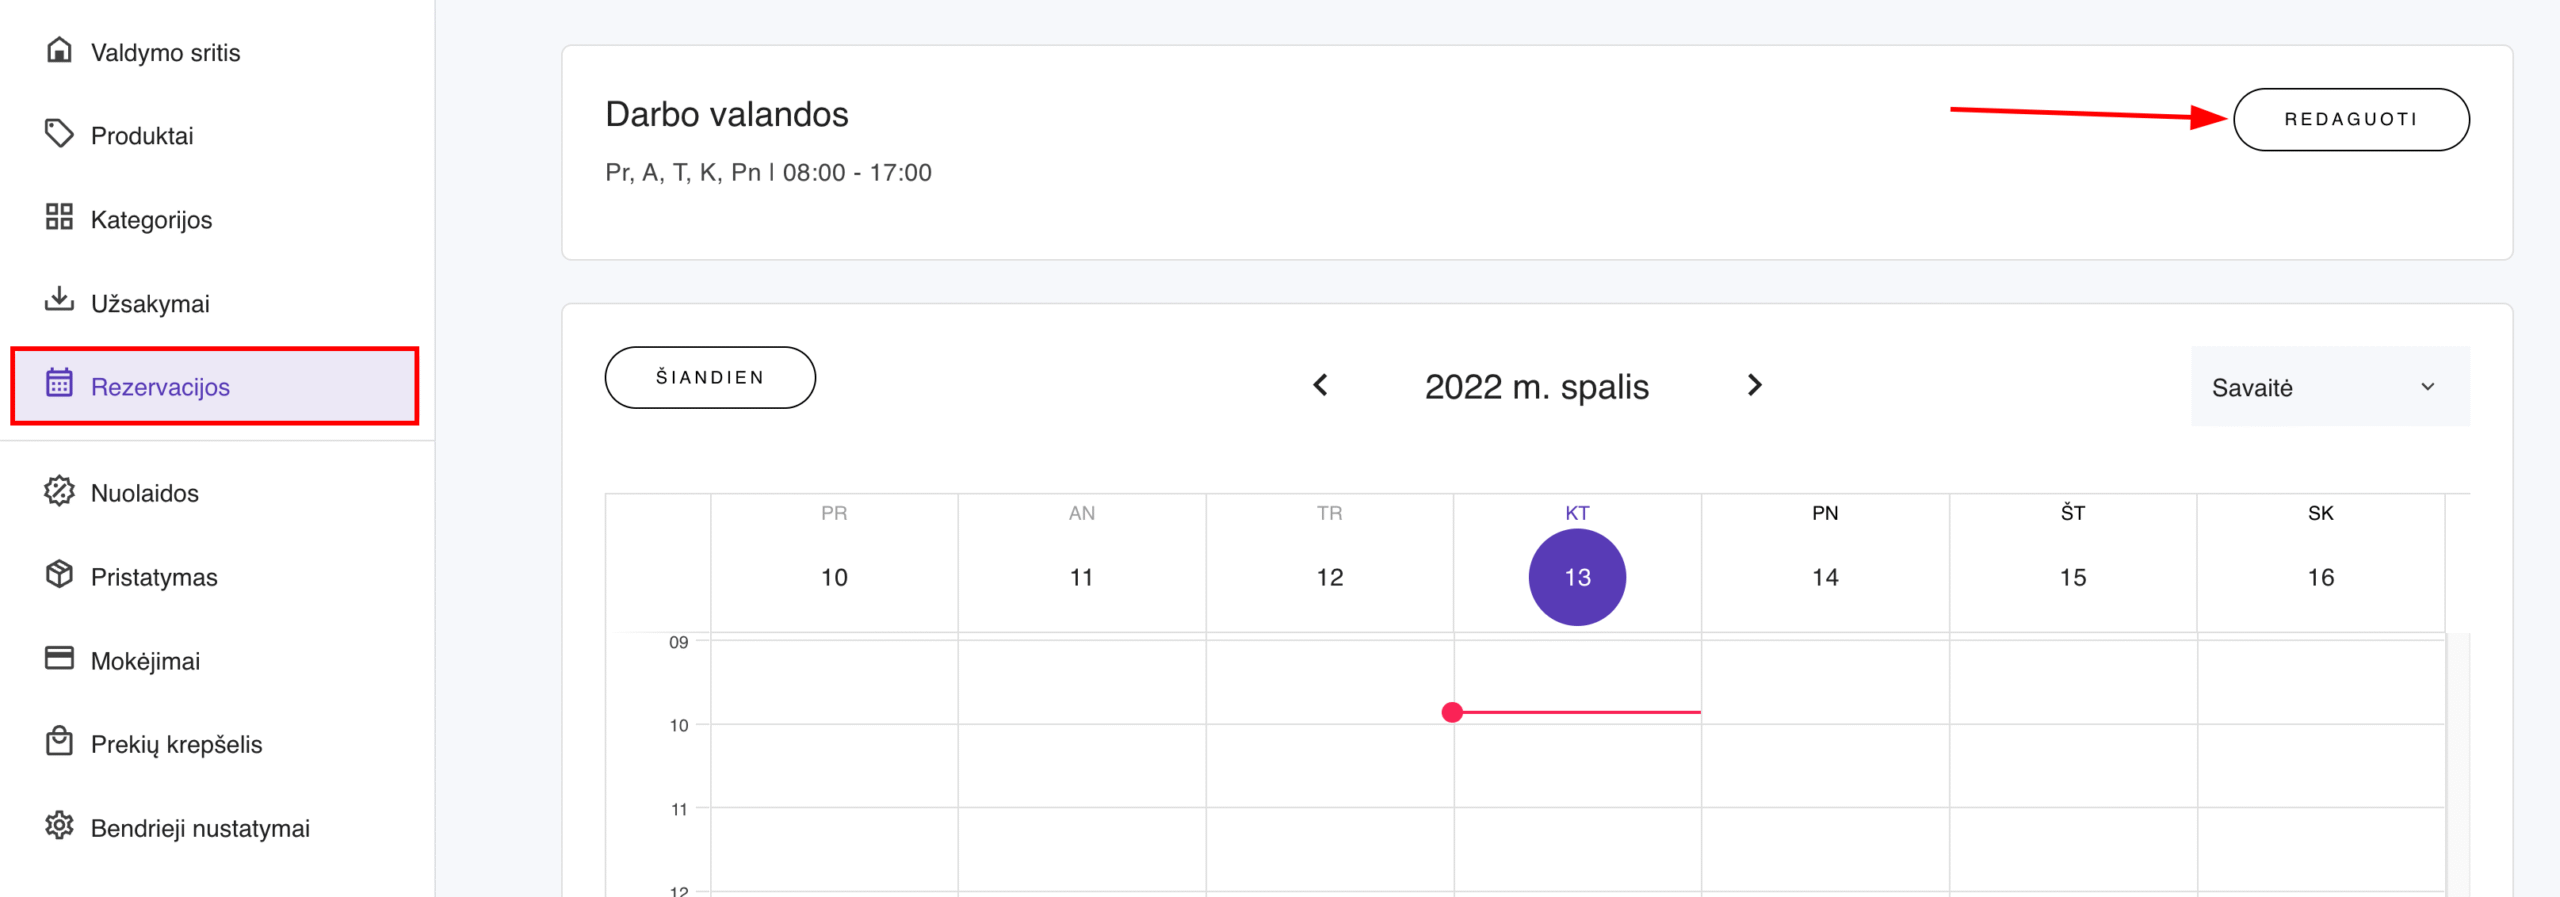This screenshot has width=2560, height=897.
Task: Click the Bendrieji nustatymai gear icon
Action: click(x=59, y=826)
